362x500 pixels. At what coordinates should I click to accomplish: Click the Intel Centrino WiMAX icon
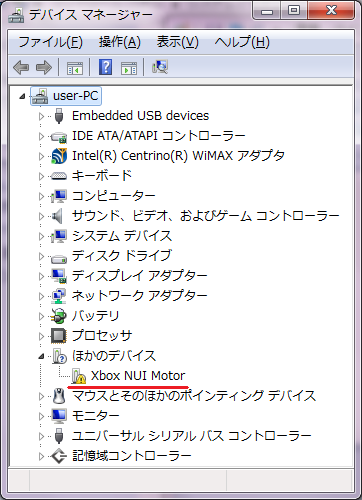pyautogui.click(x=59, y=156)
